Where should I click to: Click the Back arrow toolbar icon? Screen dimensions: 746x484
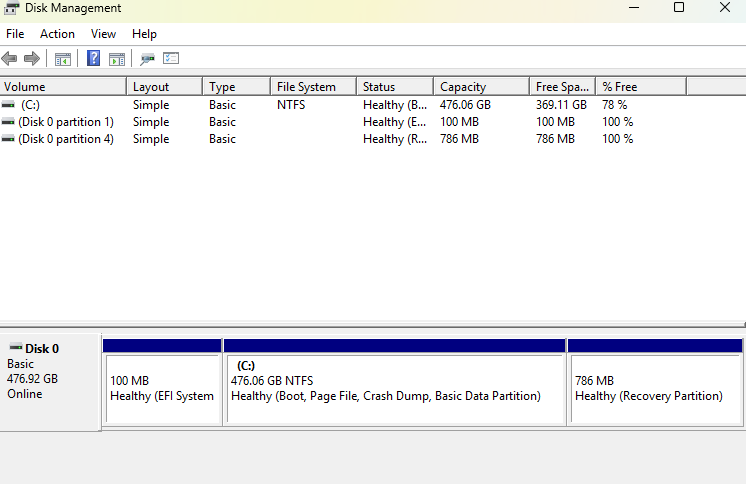[x=10, y=59]
